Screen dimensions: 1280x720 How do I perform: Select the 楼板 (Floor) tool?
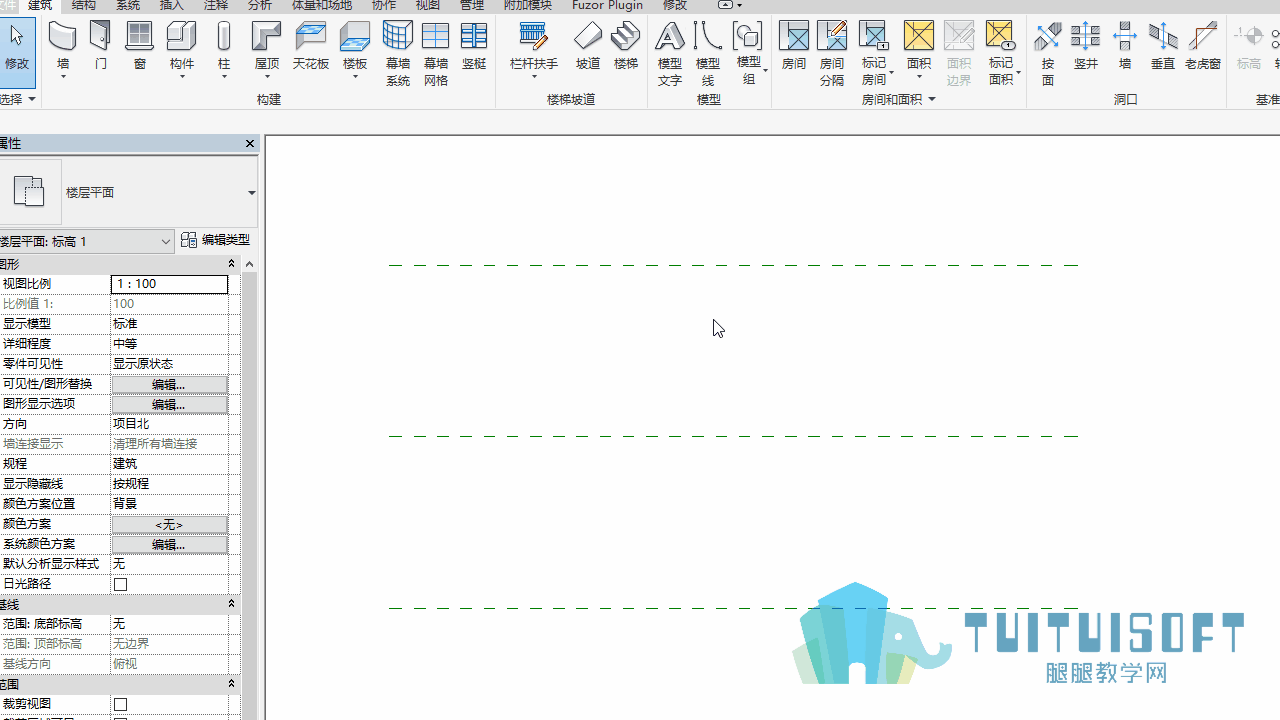pos(355,49)
